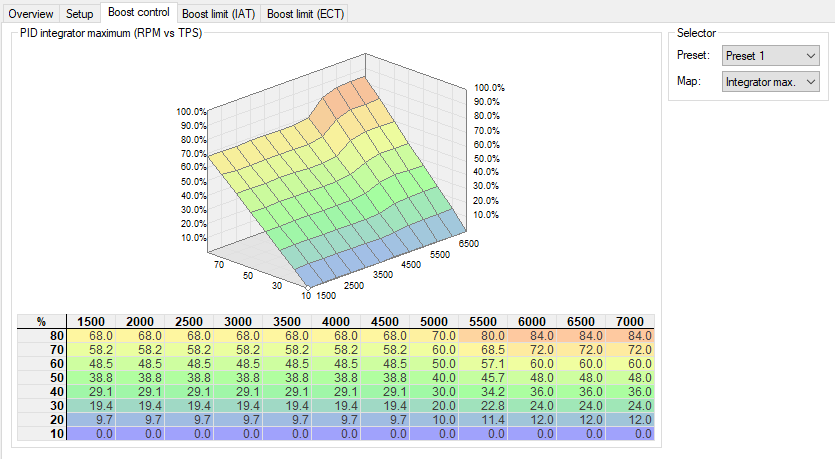Select cell 22.8 in the 30 TPS row
The height and width of the screenshot is (459, 835).
pyautogui.click(x=483, y=405)
